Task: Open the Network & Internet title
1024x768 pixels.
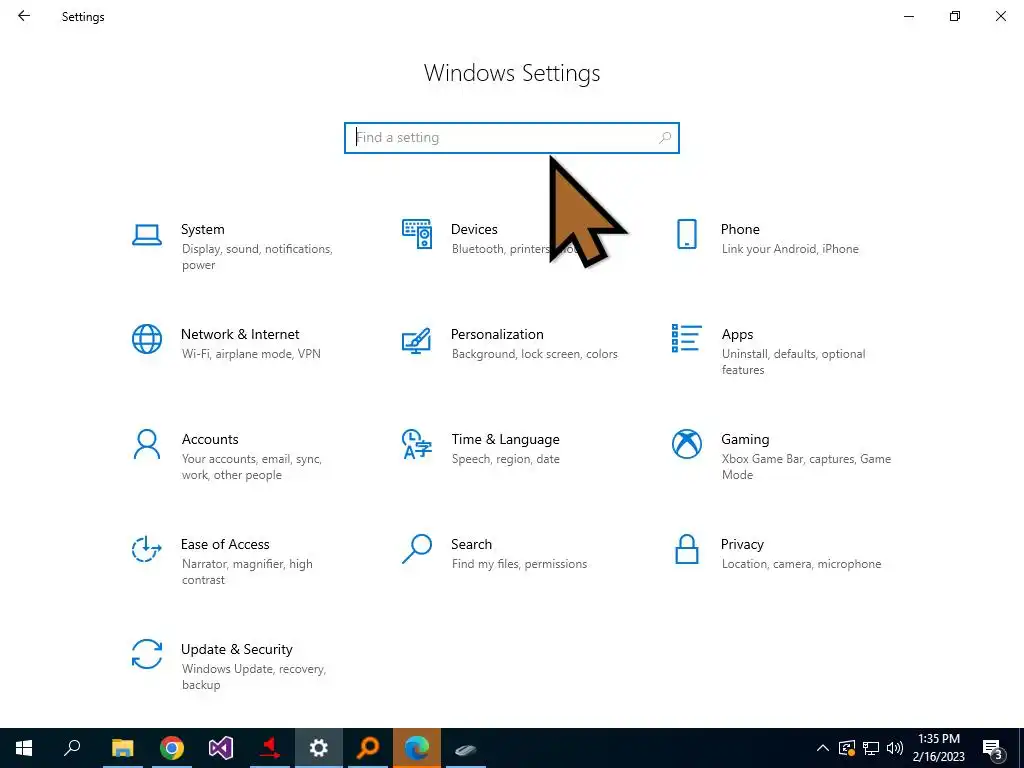Action: [240, 334]
